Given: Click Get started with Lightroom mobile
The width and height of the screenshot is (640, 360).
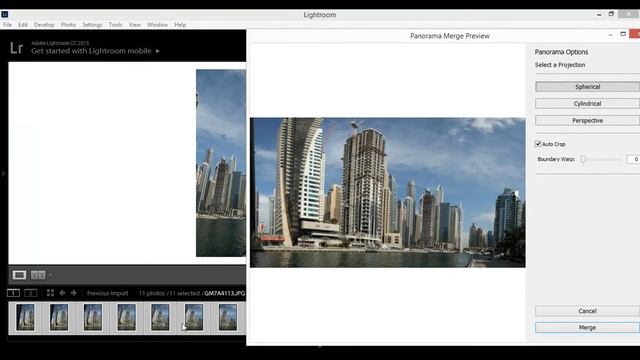Looking at the screenshot, I should (x=91, y=51).
